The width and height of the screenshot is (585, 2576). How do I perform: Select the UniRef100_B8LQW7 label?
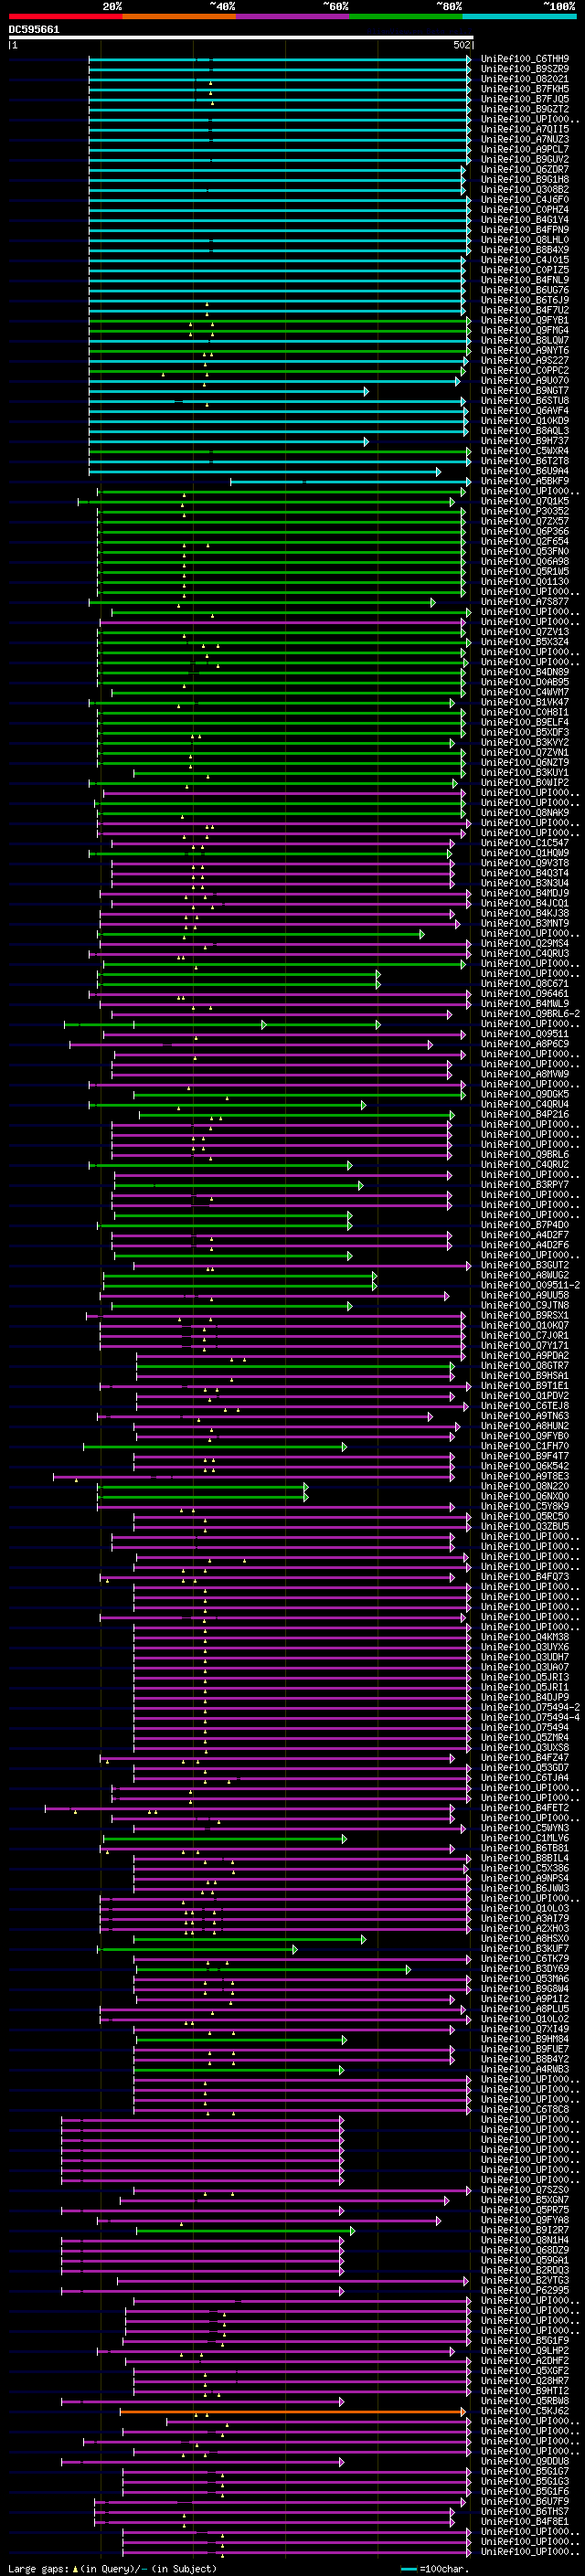(x=525, y=340)
